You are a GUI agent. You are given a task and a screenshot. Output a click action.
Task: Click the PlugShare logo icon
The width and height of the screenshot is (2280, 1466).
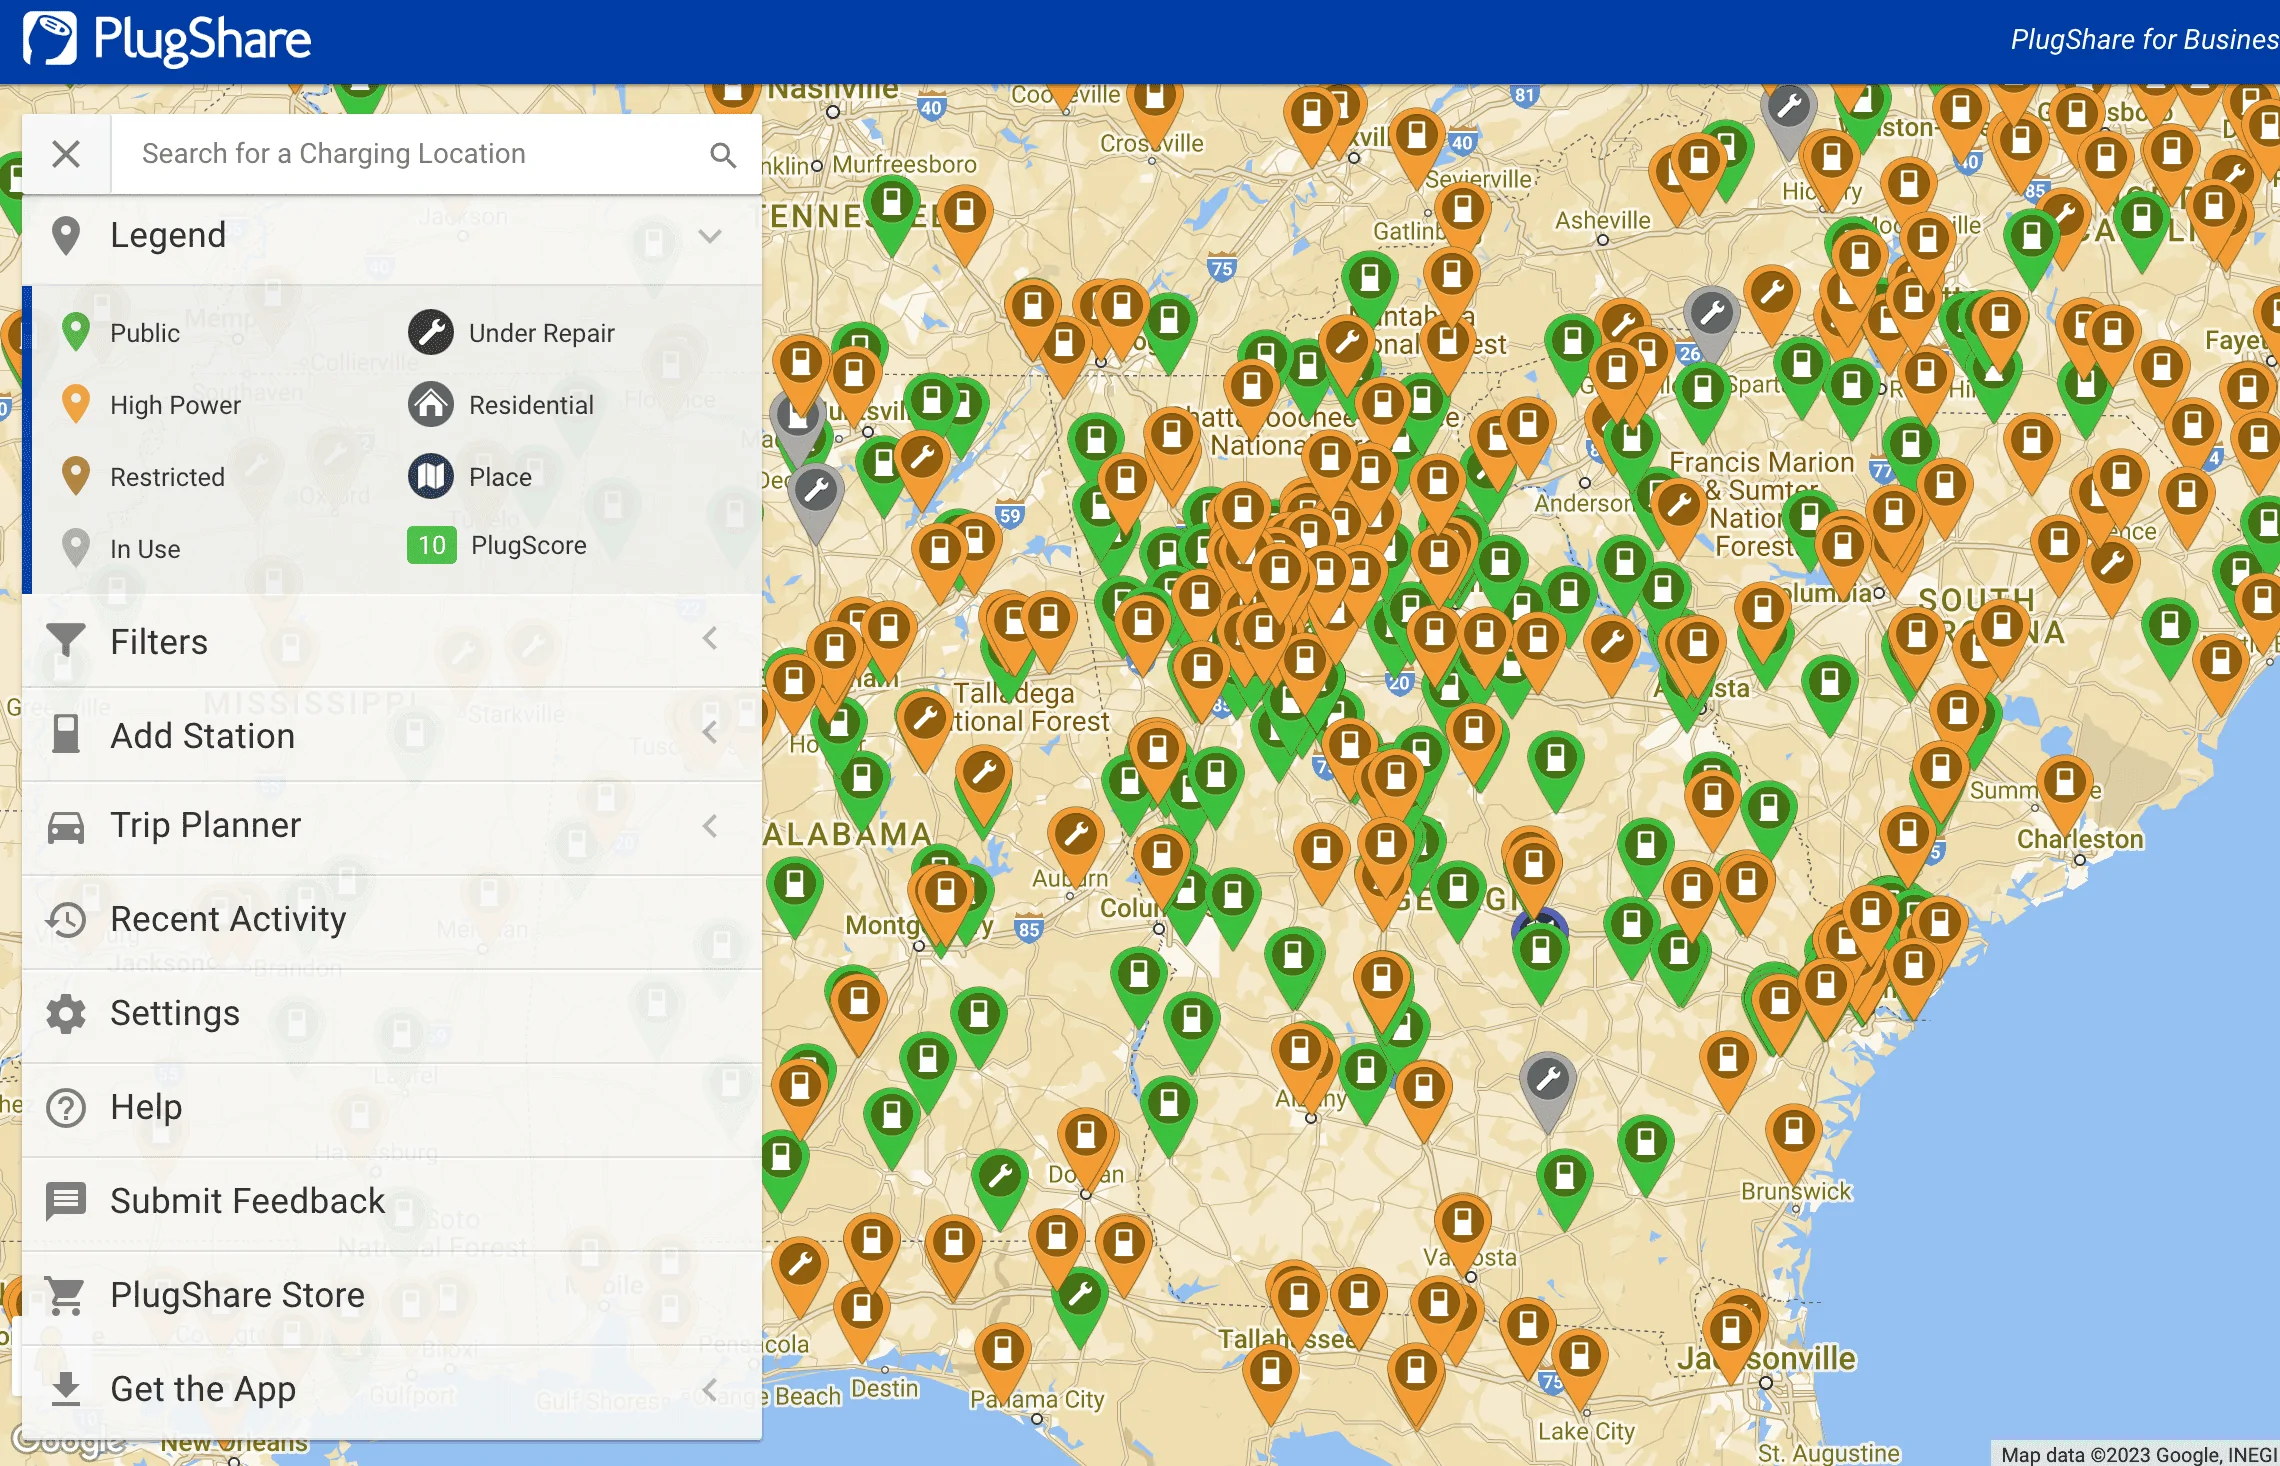[x=50, y=39]
